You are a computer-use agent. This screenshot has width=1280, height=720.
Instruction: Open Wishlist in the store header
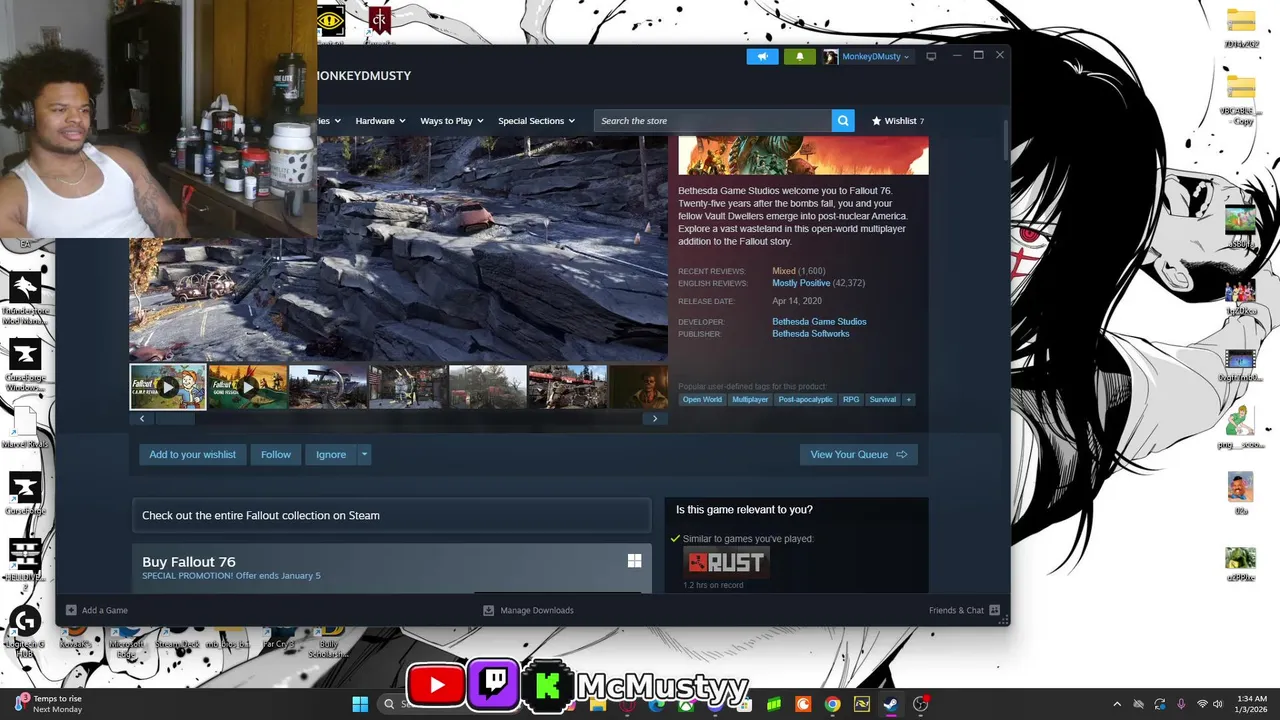pos(898,121)
